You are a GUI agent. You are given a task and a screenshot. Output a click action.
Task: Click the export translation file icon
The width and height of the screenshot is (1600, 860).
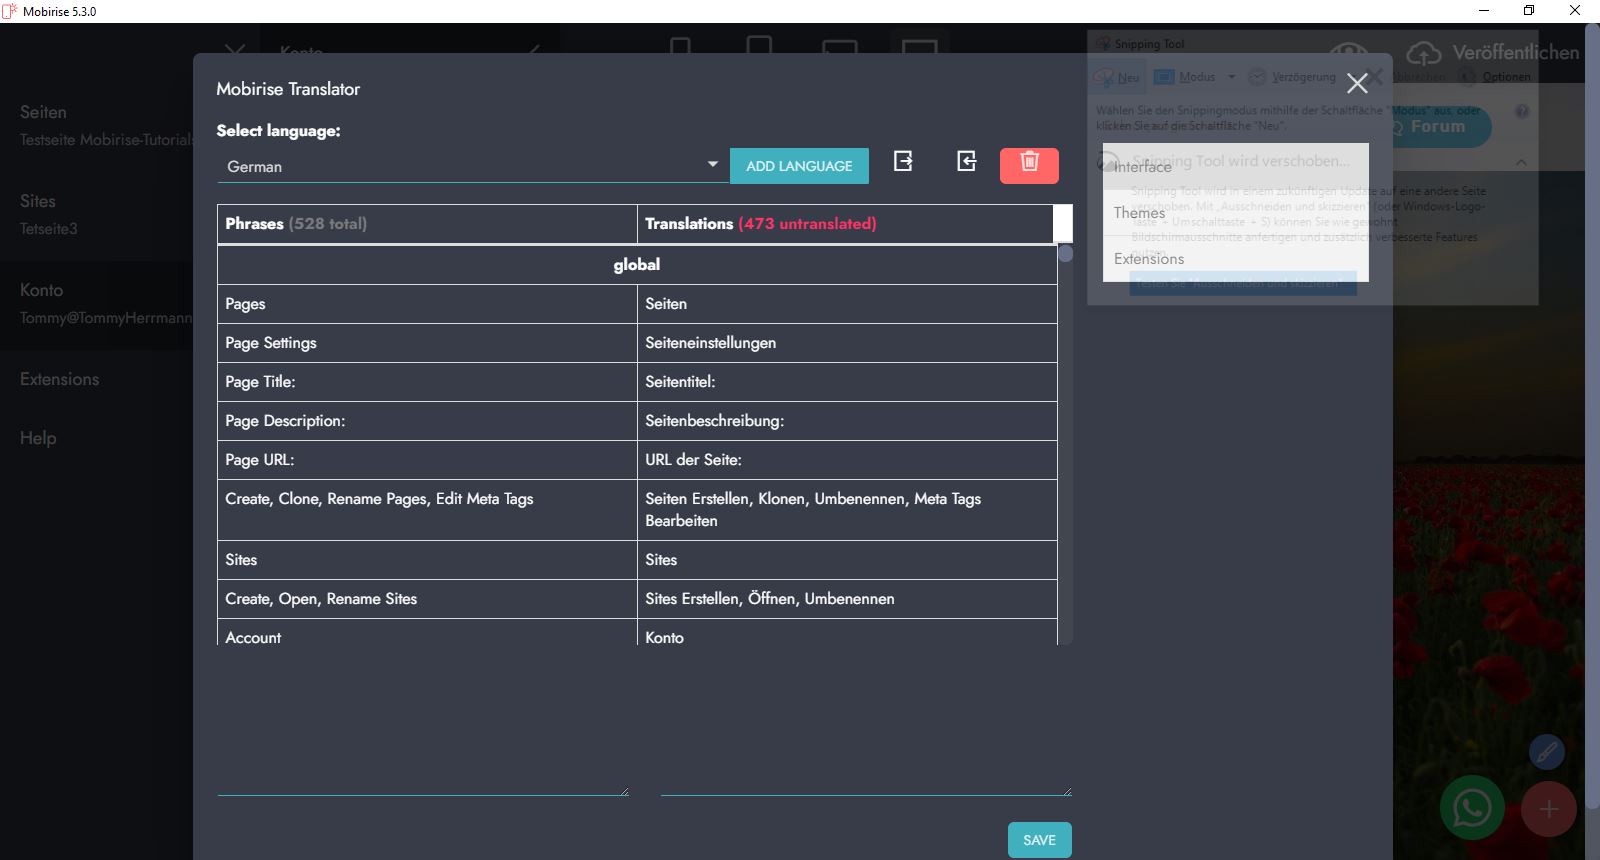point(903,161)
